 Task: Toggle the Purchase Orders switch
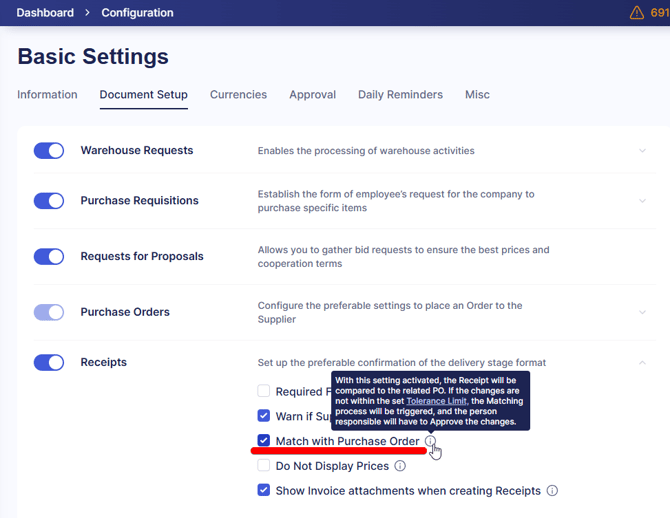pos(49,312)
